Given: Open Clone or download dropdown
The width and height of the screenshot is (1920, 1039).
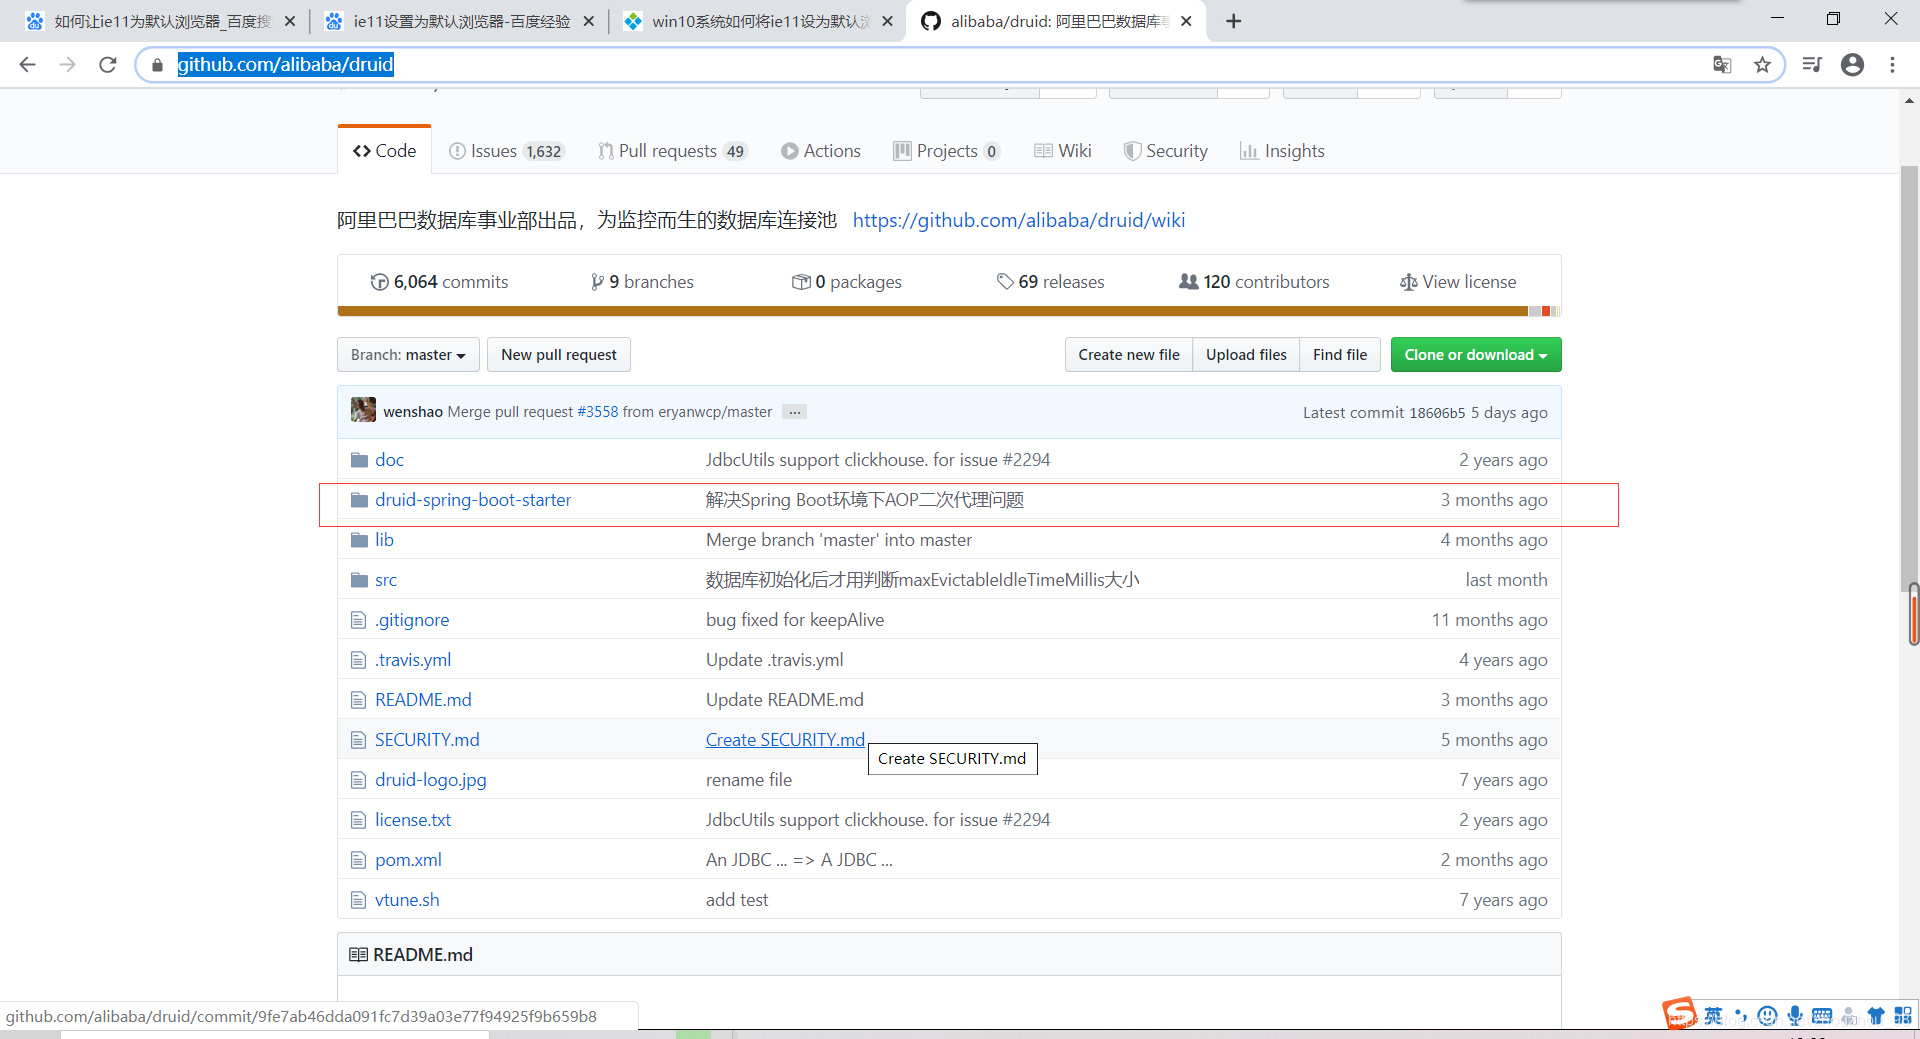Looking at the screenshot, I should coord(1475,355).
